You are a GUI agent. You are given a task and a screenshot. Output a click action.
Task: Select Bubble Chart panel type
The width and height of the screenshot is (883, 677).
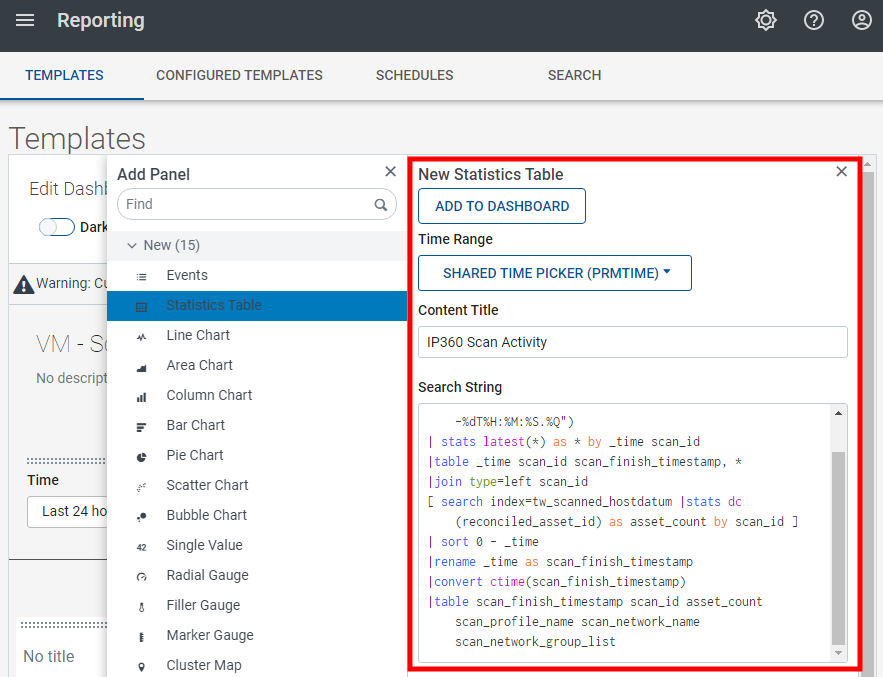pyautogui.click(x=257, y=515)
